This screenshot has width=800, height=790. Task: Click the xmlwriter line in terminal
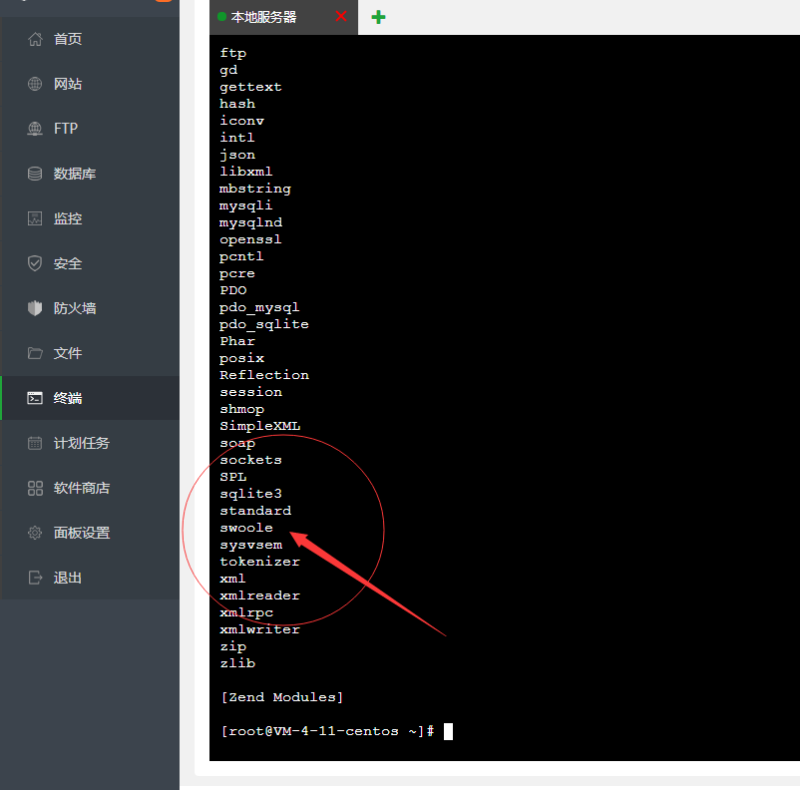(260, 629)
